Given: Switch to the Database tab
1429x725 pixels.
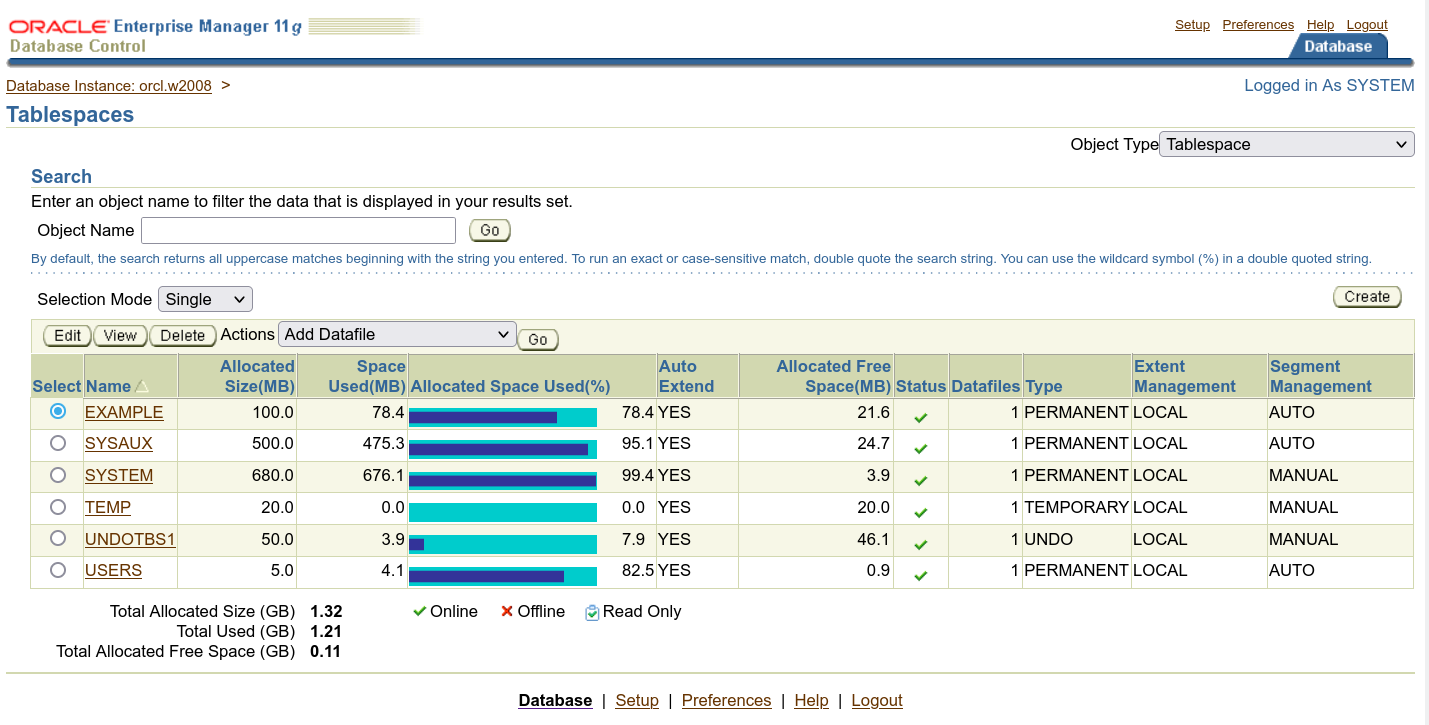Looking at the screenshot, I should [1338, 46].
